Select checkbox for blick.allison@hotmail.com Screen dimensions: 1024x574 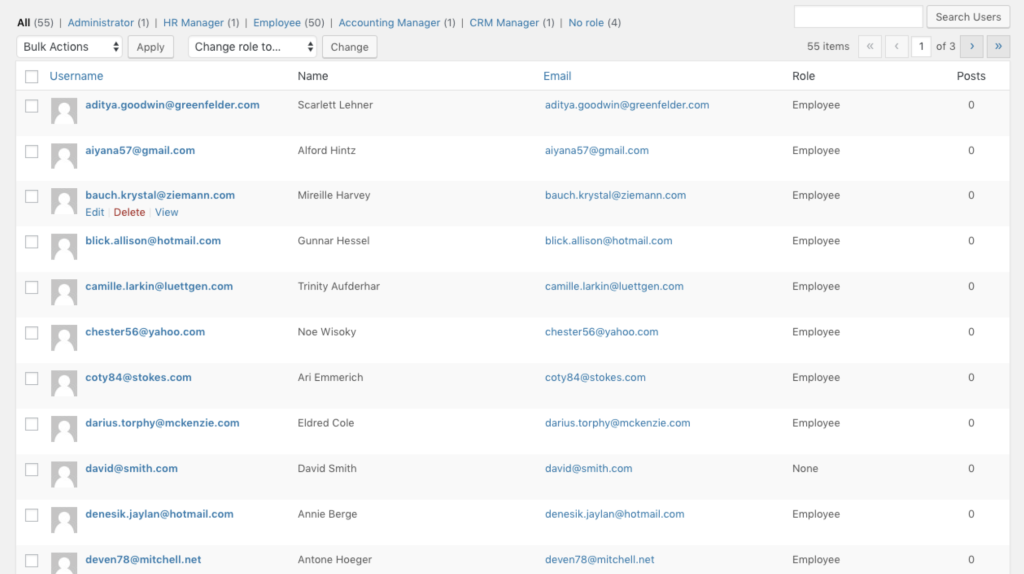pyautogui.click(x=31, y=242)
